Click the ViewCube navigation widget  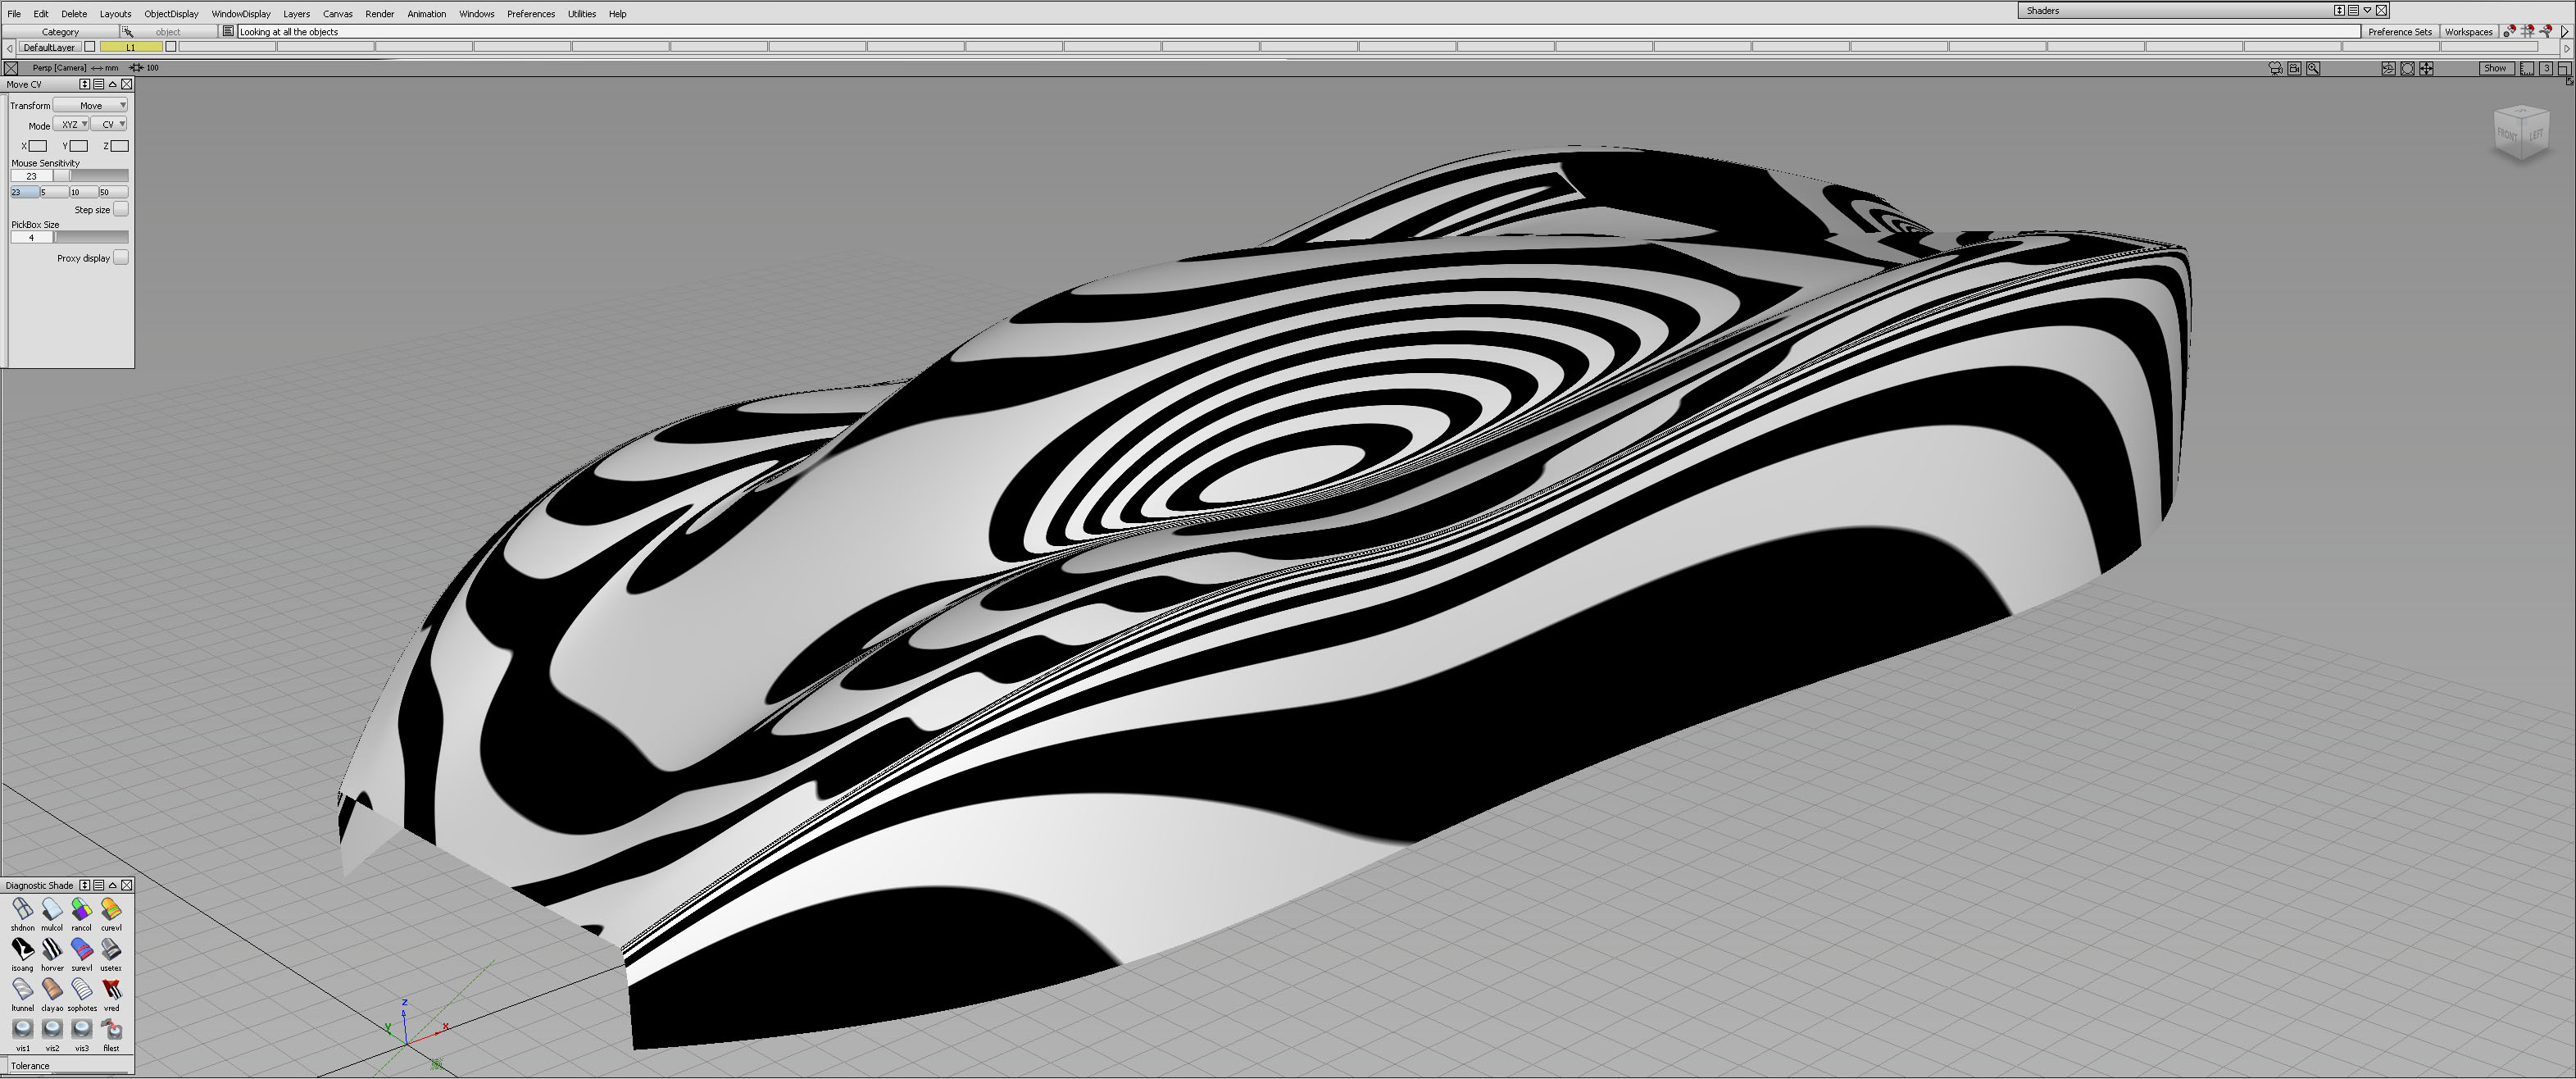tap(2521, 134)
